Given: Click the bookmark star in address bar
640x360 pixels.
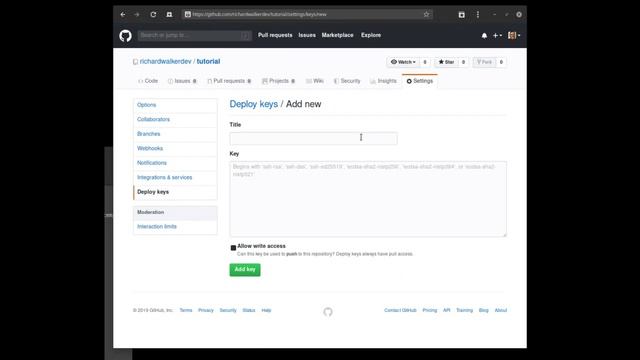Looking at the screenshot, I should click(x=426, y=14).
